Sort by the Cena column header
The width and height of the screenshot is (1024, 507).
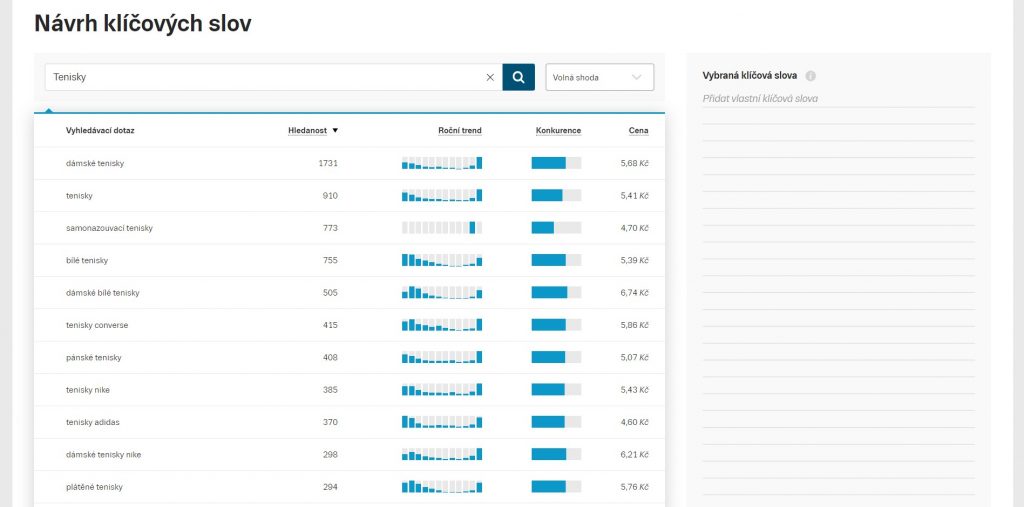pyautogui.click(x=638, y=130)
